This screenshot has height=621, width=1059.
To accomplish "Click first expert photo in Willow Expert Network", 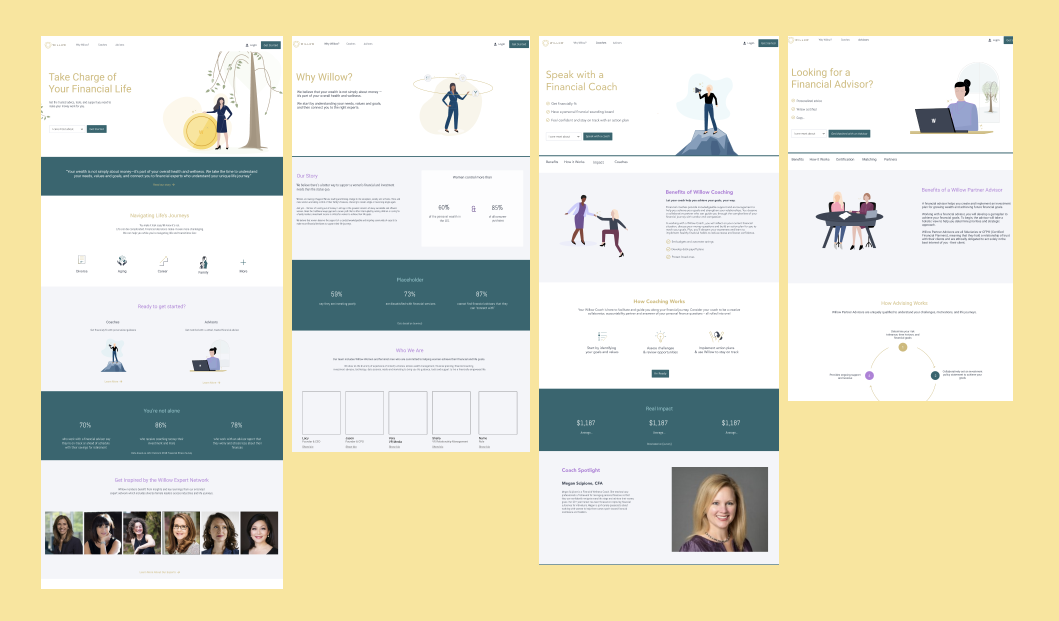I will 63,533.
